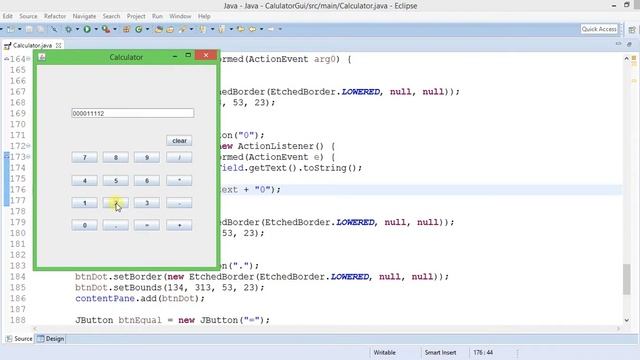Click the New file toolbar icon
This screenshot has height=360, width=640.
[11, 29]
